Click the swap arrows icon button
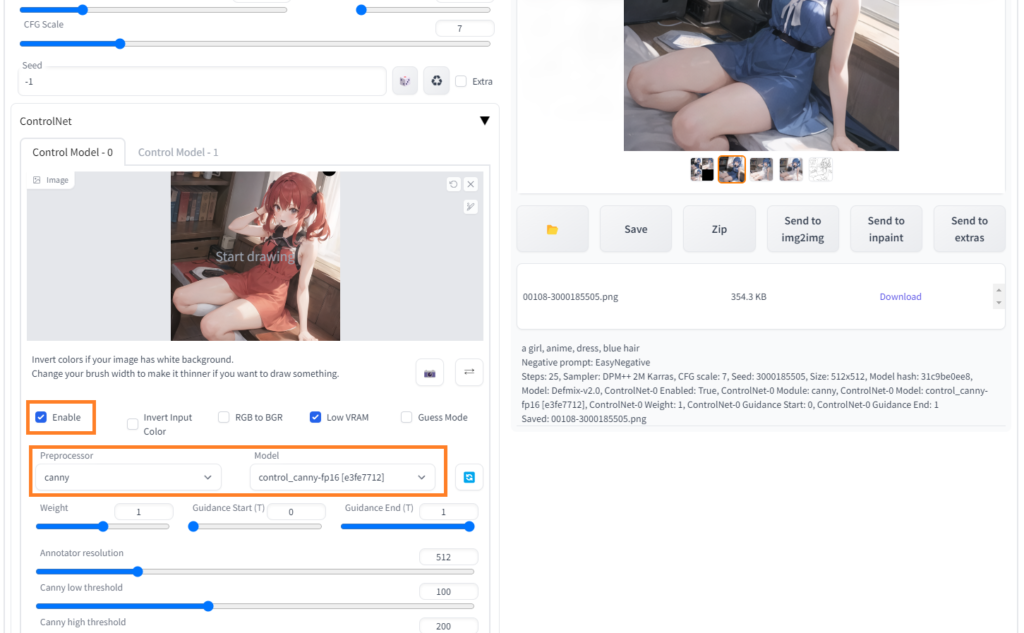 [469, 372]
